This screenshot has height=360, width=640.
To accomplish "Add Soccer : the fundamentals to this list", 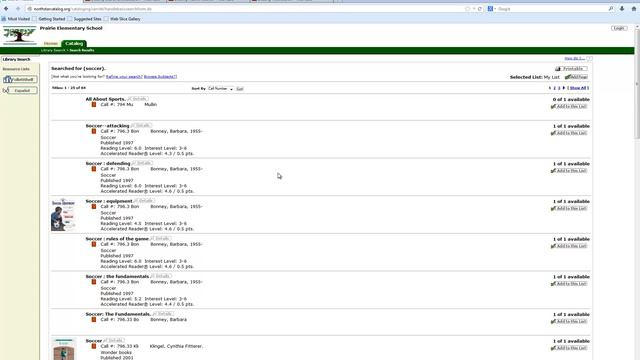I will (x=569, y=284).
